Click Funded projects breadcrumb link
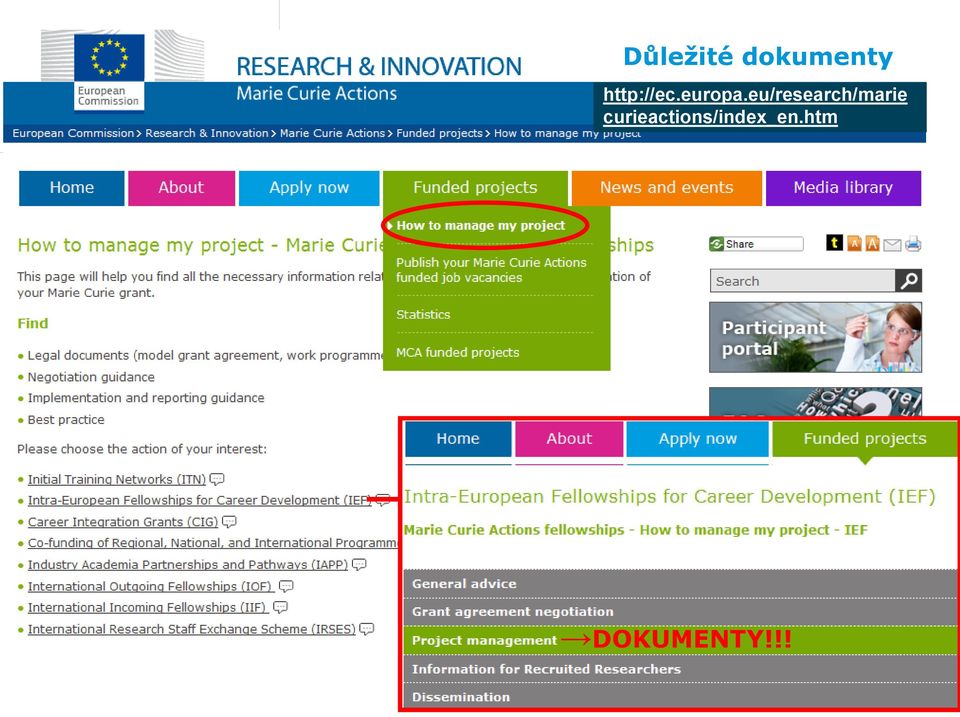The height and width of the screenshot is (717, 960). point(439,133)
